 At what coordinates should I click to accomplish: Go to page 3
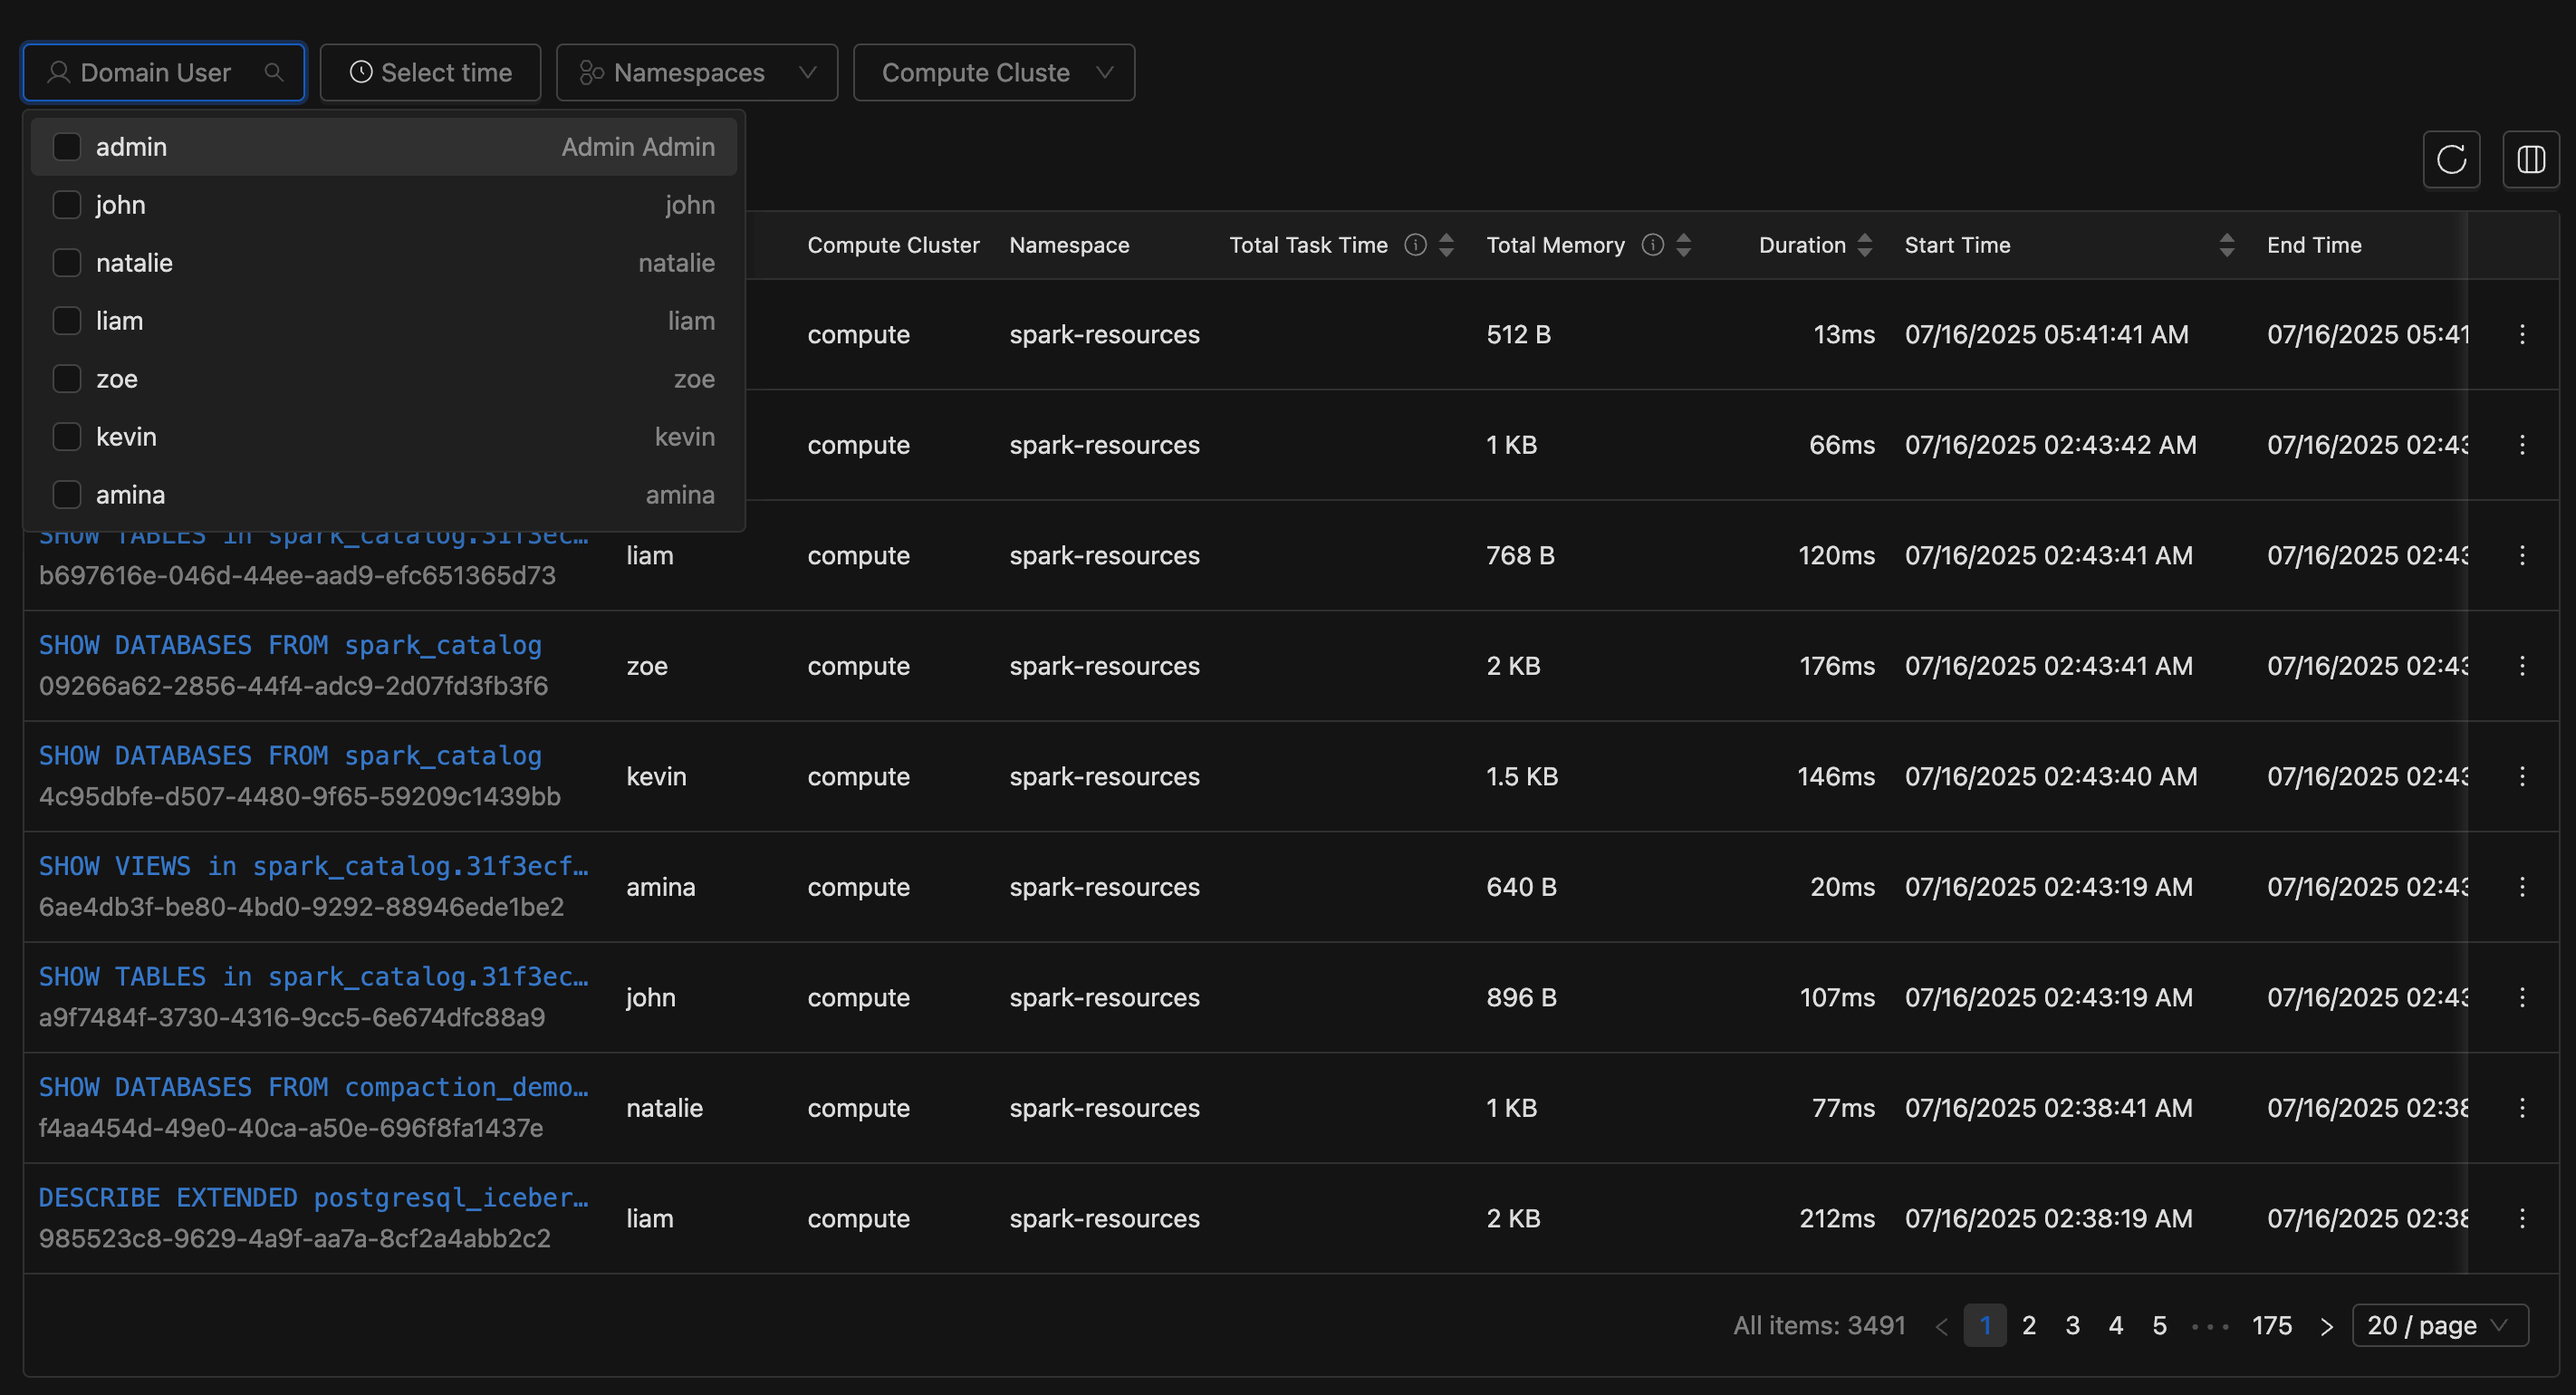tap(2072, 1326)
